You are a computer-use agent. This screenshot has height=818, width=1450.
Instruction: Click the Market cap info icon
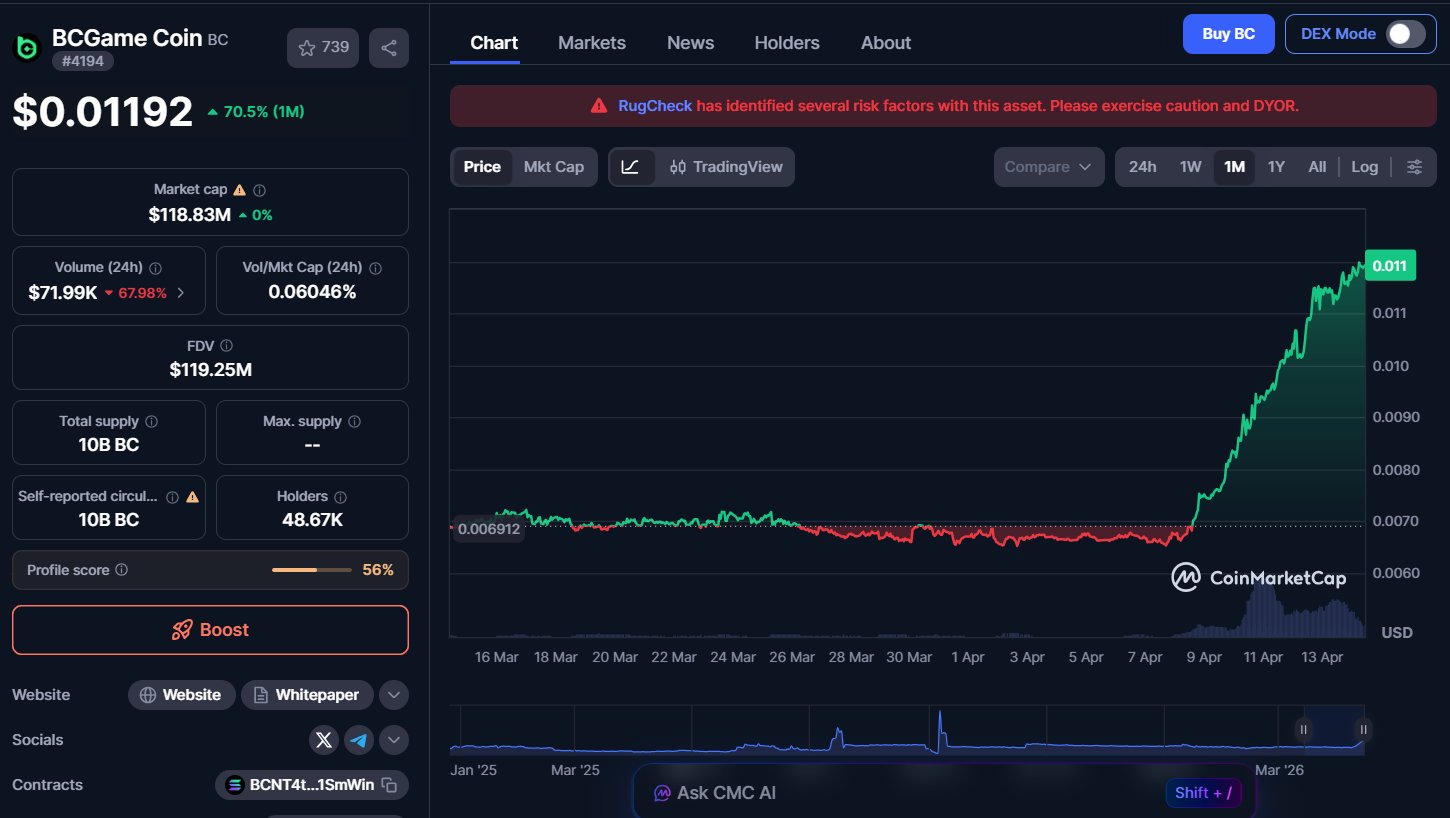coord(260,190)
